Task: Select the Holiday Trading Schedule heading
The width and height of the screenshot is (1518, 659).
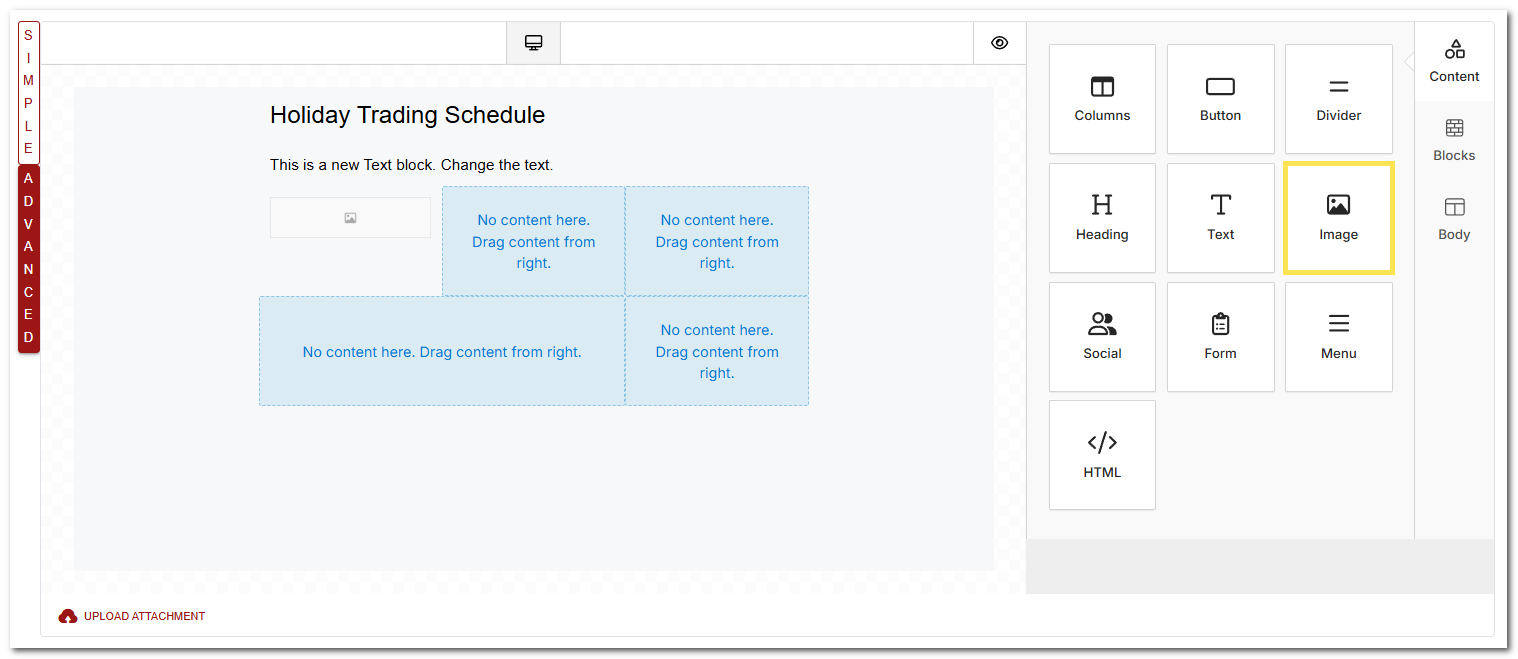Action: 407,115
